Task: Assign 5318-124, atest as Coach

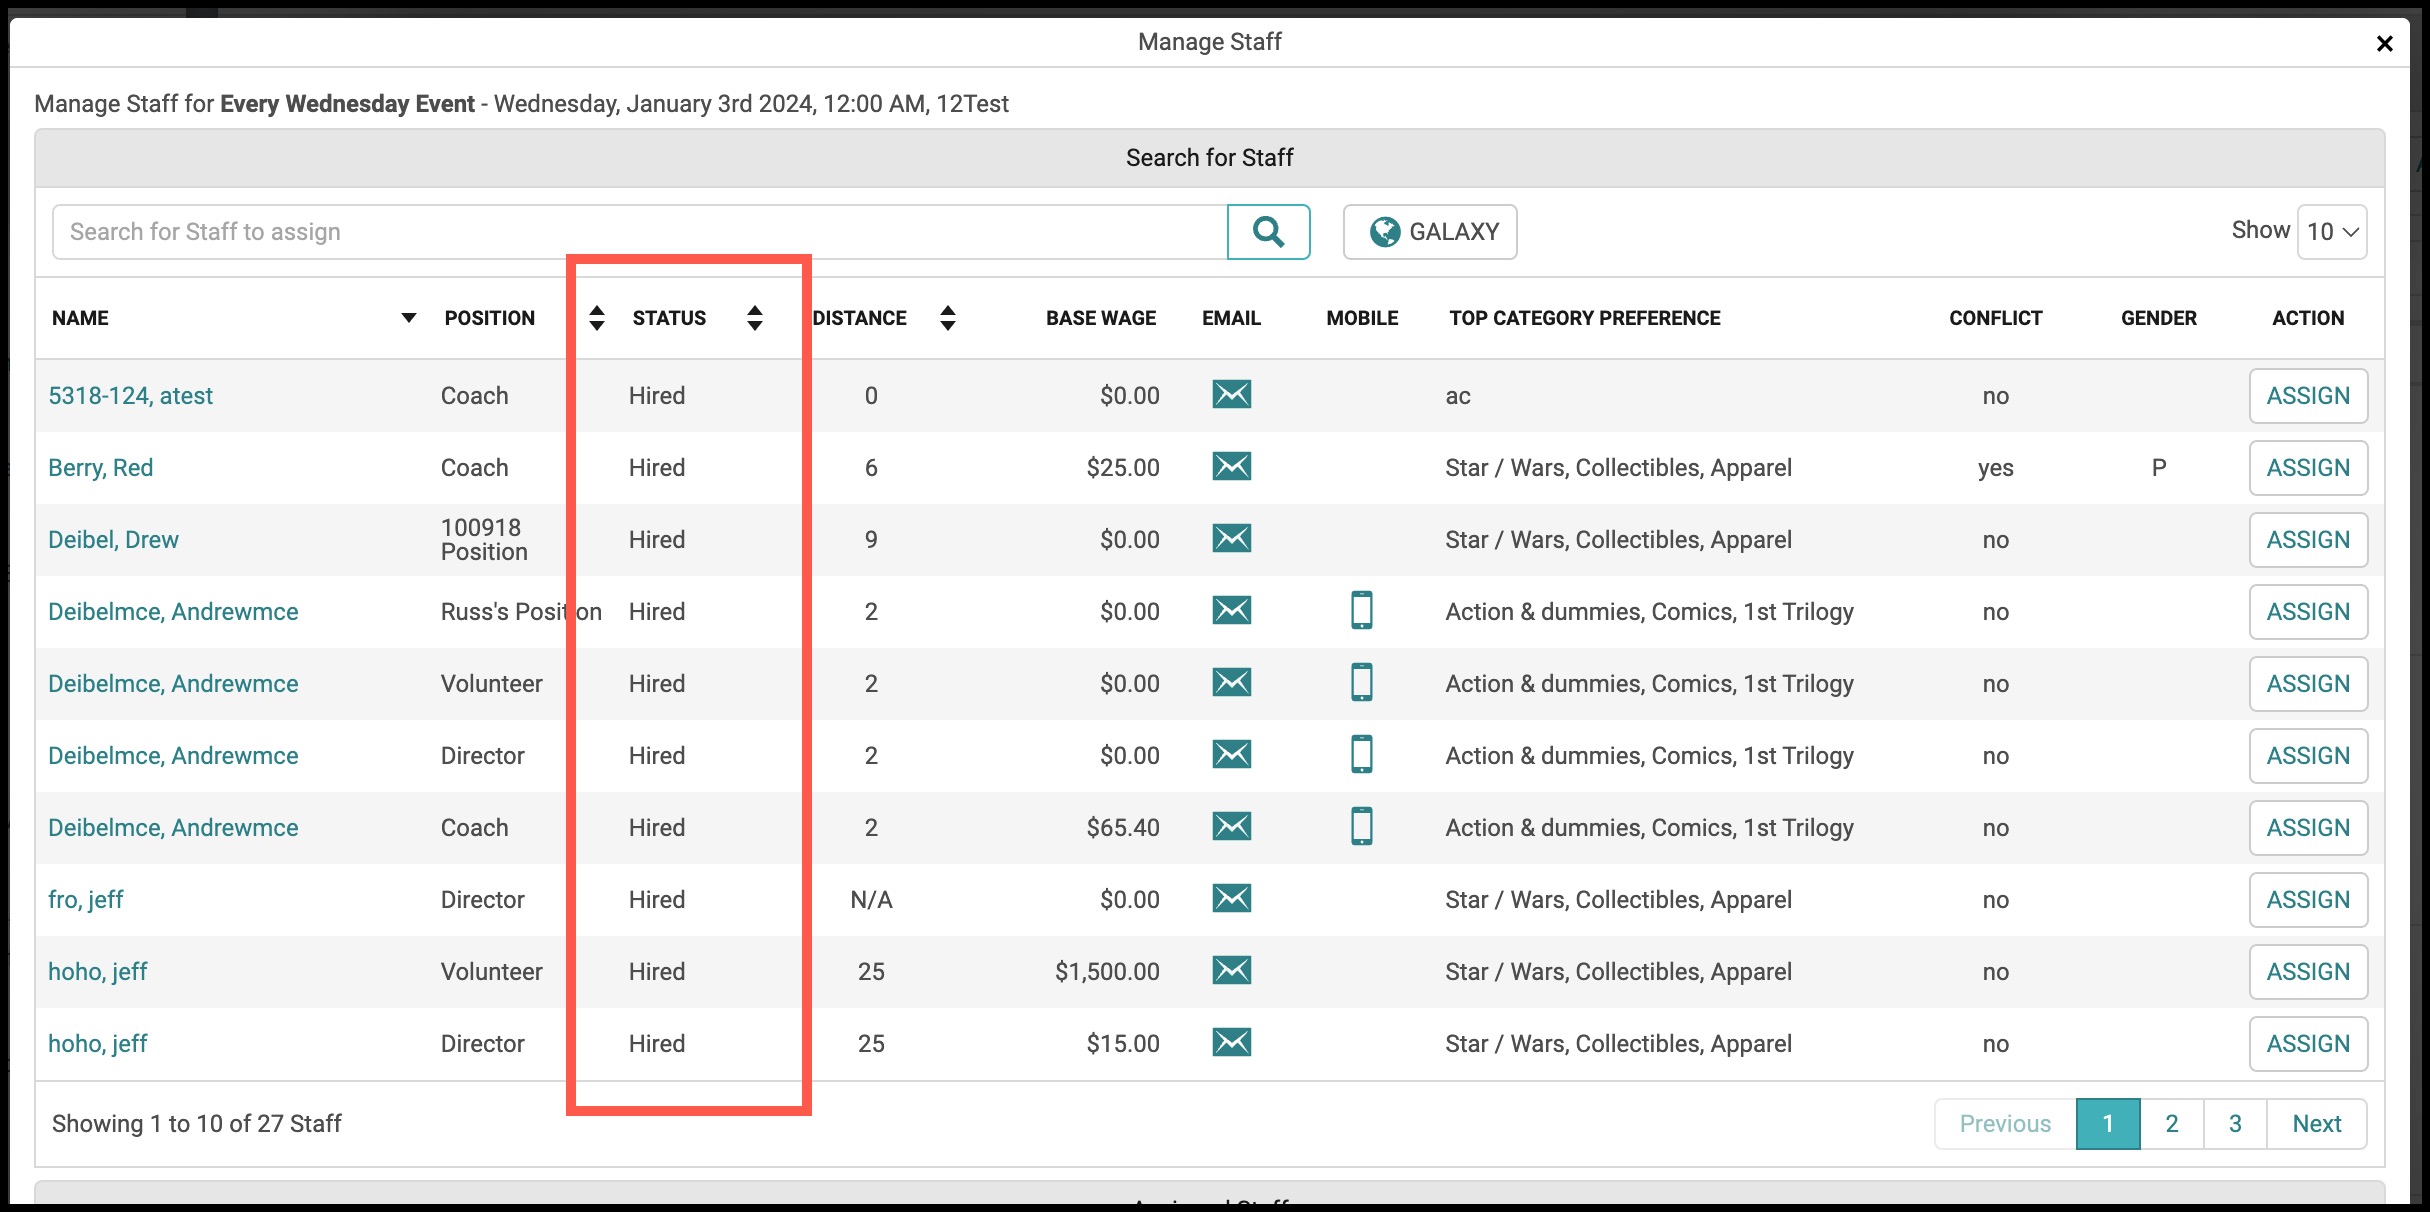Action: [2308, 396]
